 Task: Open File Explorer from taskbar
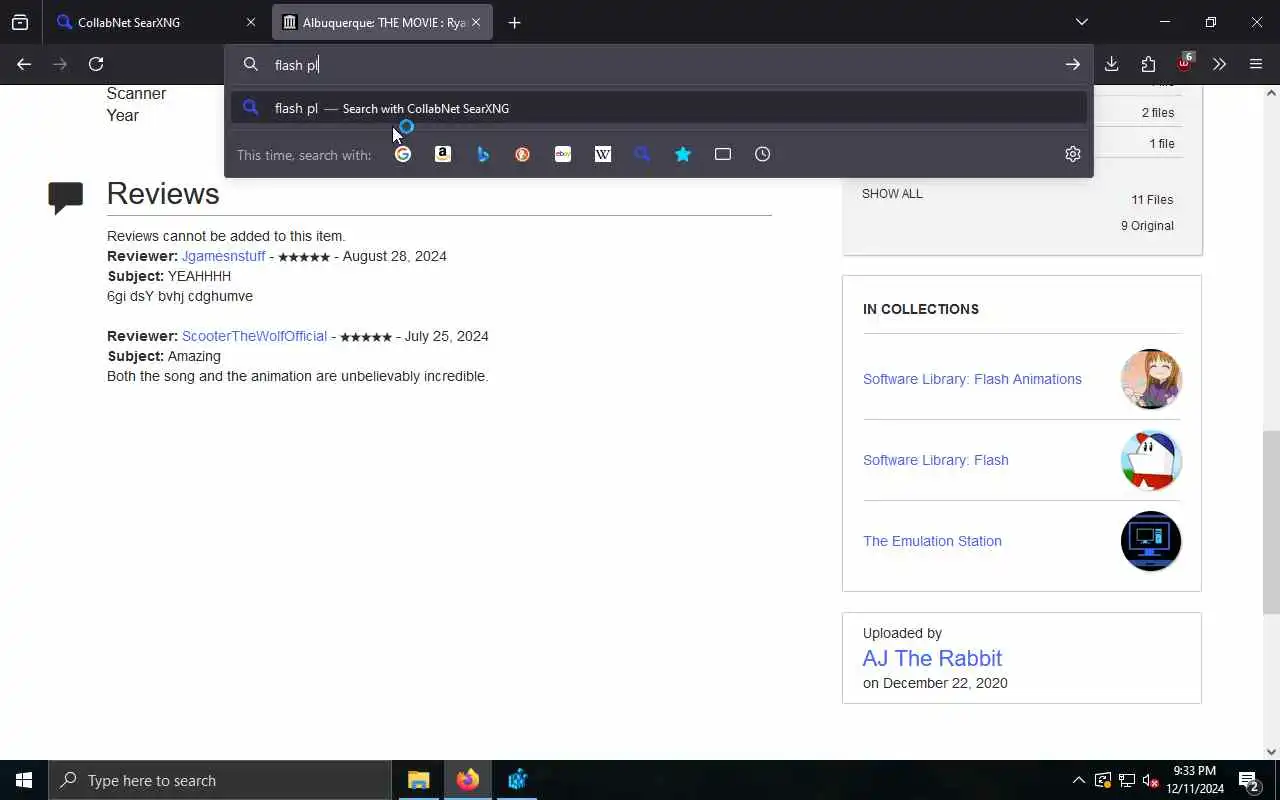click(x=418, y=780)
